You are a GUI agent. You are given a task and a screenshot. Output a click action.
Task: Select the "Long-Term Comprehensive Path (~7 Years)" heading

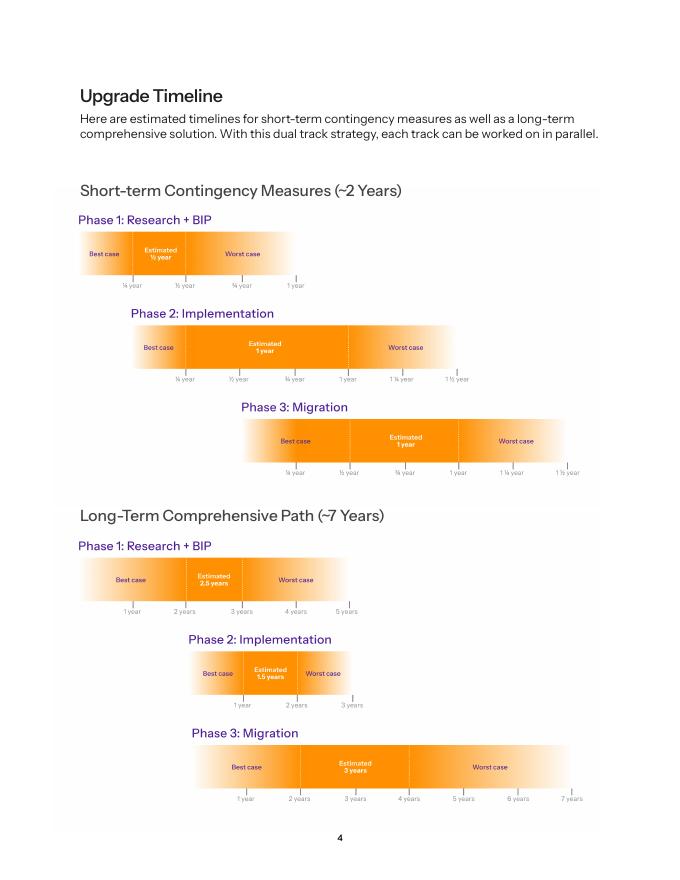232,516
